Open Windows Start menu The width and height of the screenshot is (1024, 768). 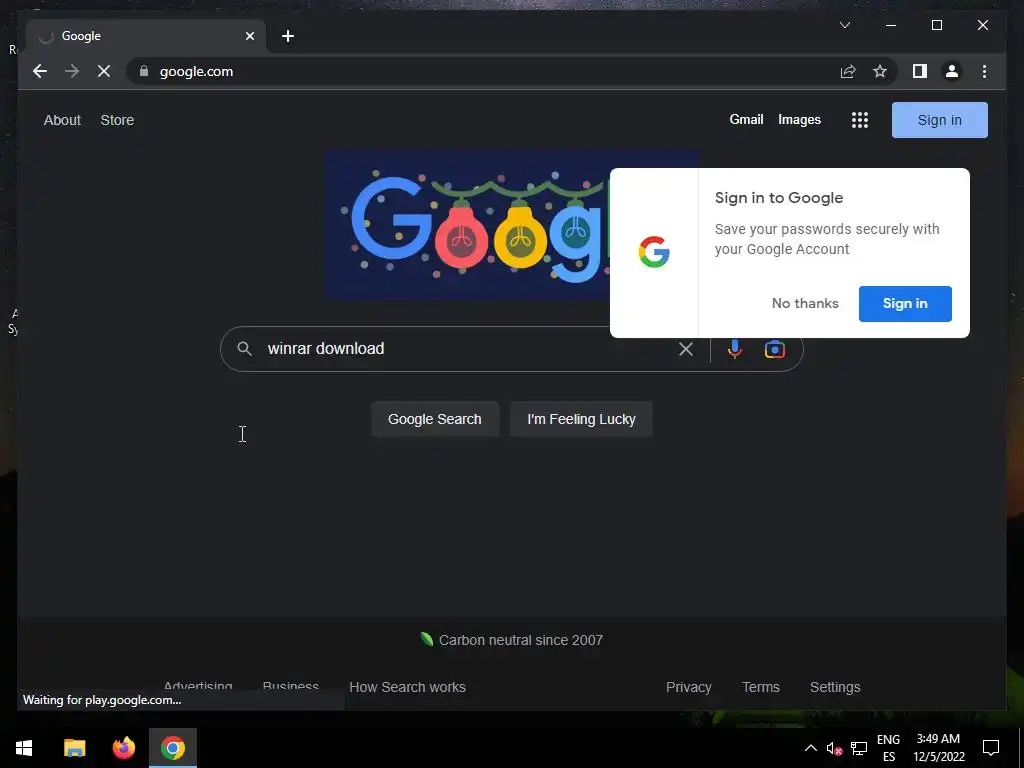tap(24, 748)
